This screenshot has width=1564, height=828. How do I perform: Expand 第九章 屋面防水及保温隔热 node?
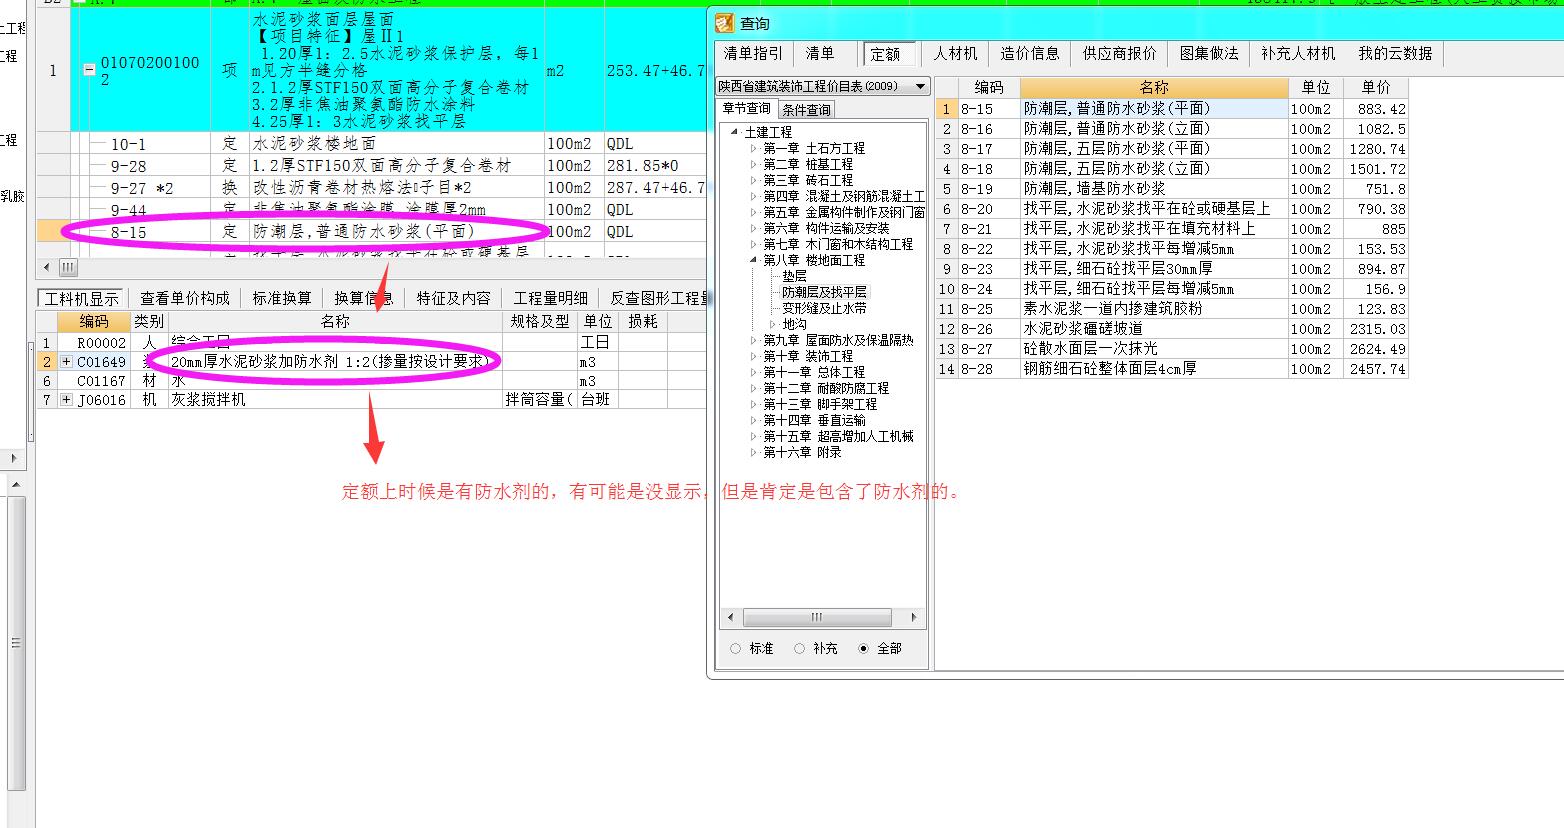point(754,340)
